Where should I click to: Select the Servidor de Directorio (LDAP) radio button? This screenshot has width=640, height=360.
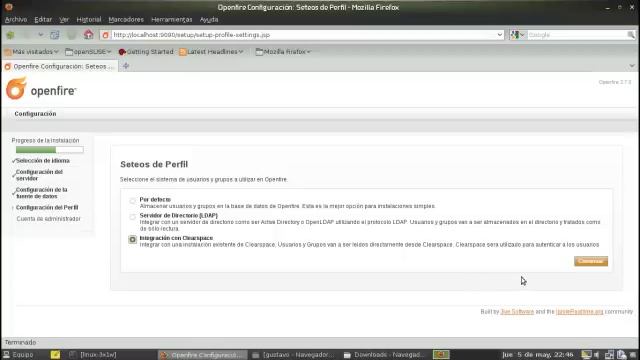(x=132, y=217)
